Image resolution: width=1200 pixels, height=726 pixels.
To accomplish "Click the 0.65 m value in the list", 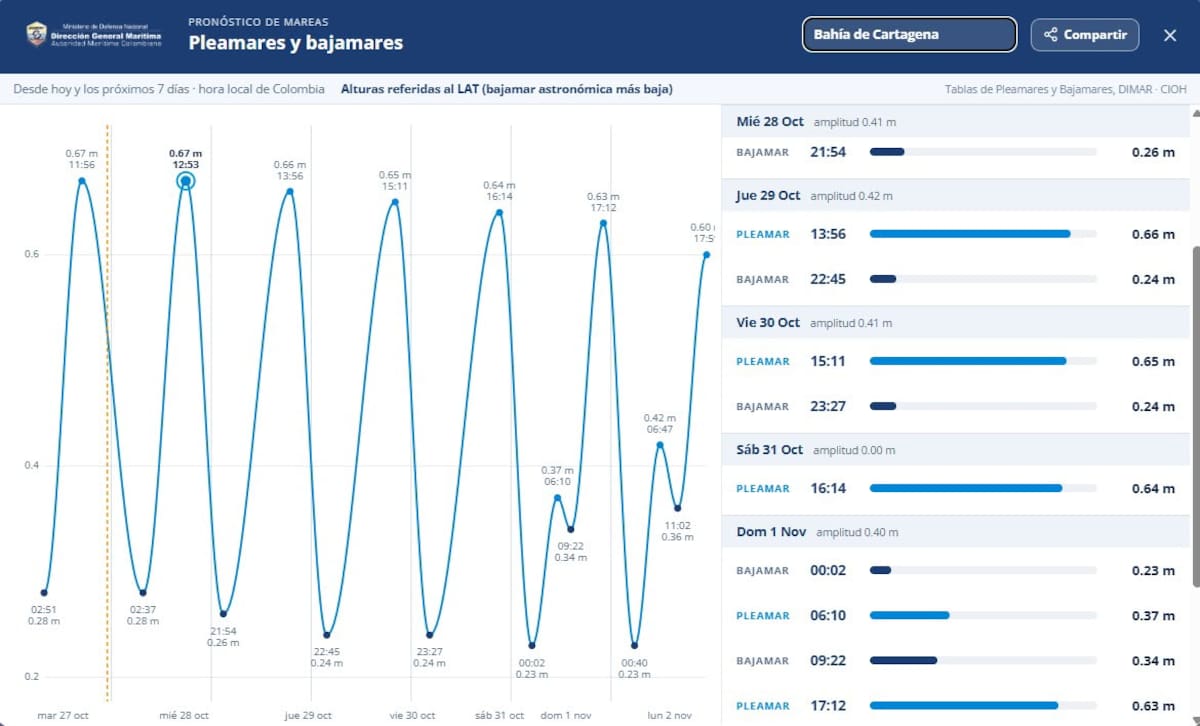I will pyautogui.click(x=1153, y=361).
